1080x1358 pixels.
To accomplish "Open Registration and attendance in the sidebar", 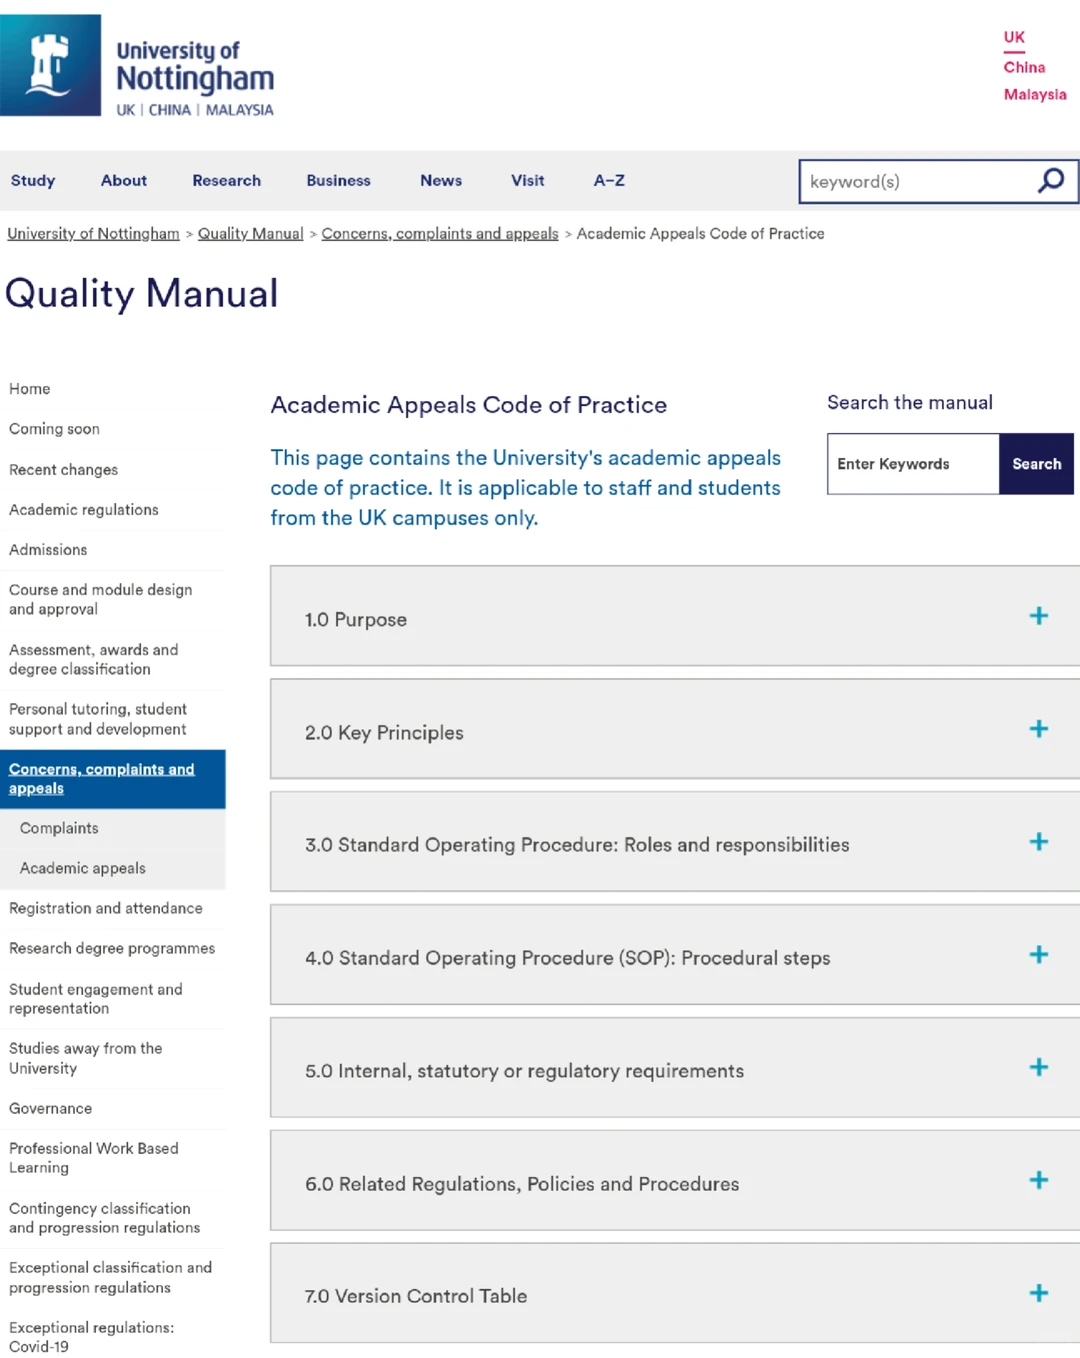I will 106,909.
